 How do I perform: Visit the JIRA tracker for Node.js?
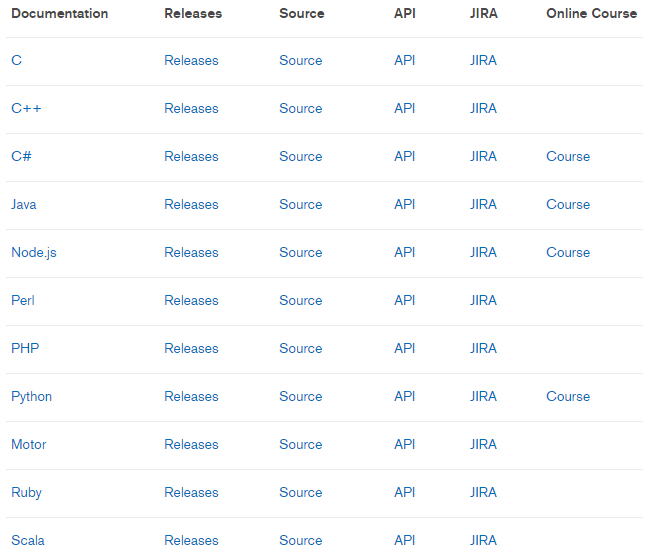pos(483,252)
